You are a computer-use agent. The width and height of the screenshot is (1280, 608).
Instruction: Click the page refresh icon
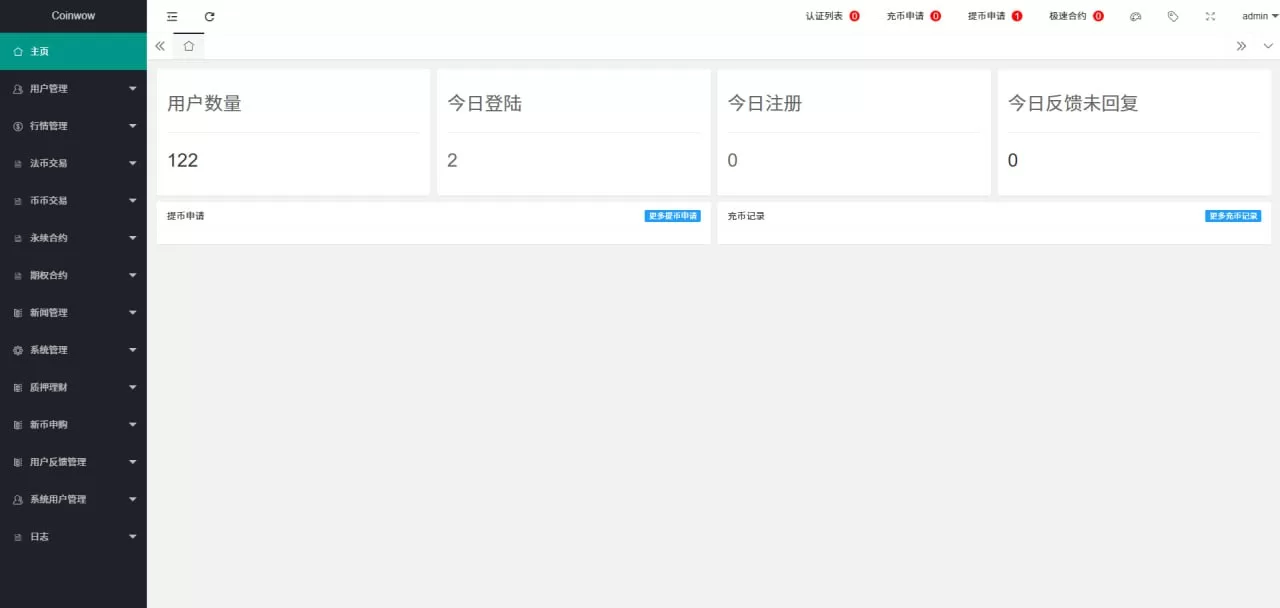(209, 16)
